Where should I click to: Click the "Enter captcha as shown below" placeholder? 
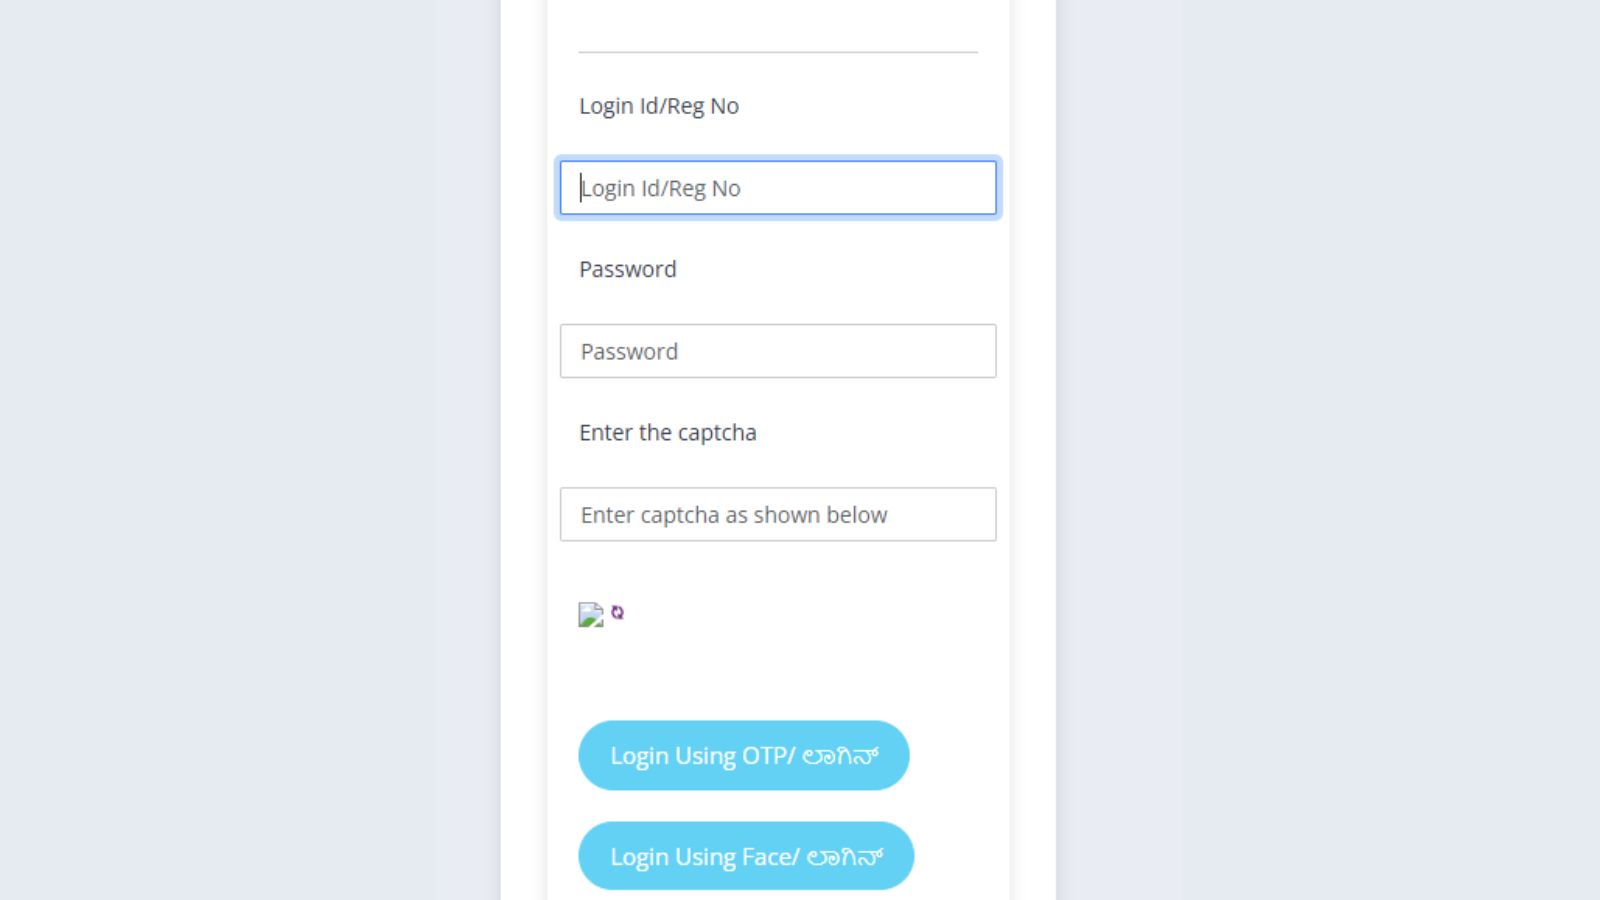point(734,515)
